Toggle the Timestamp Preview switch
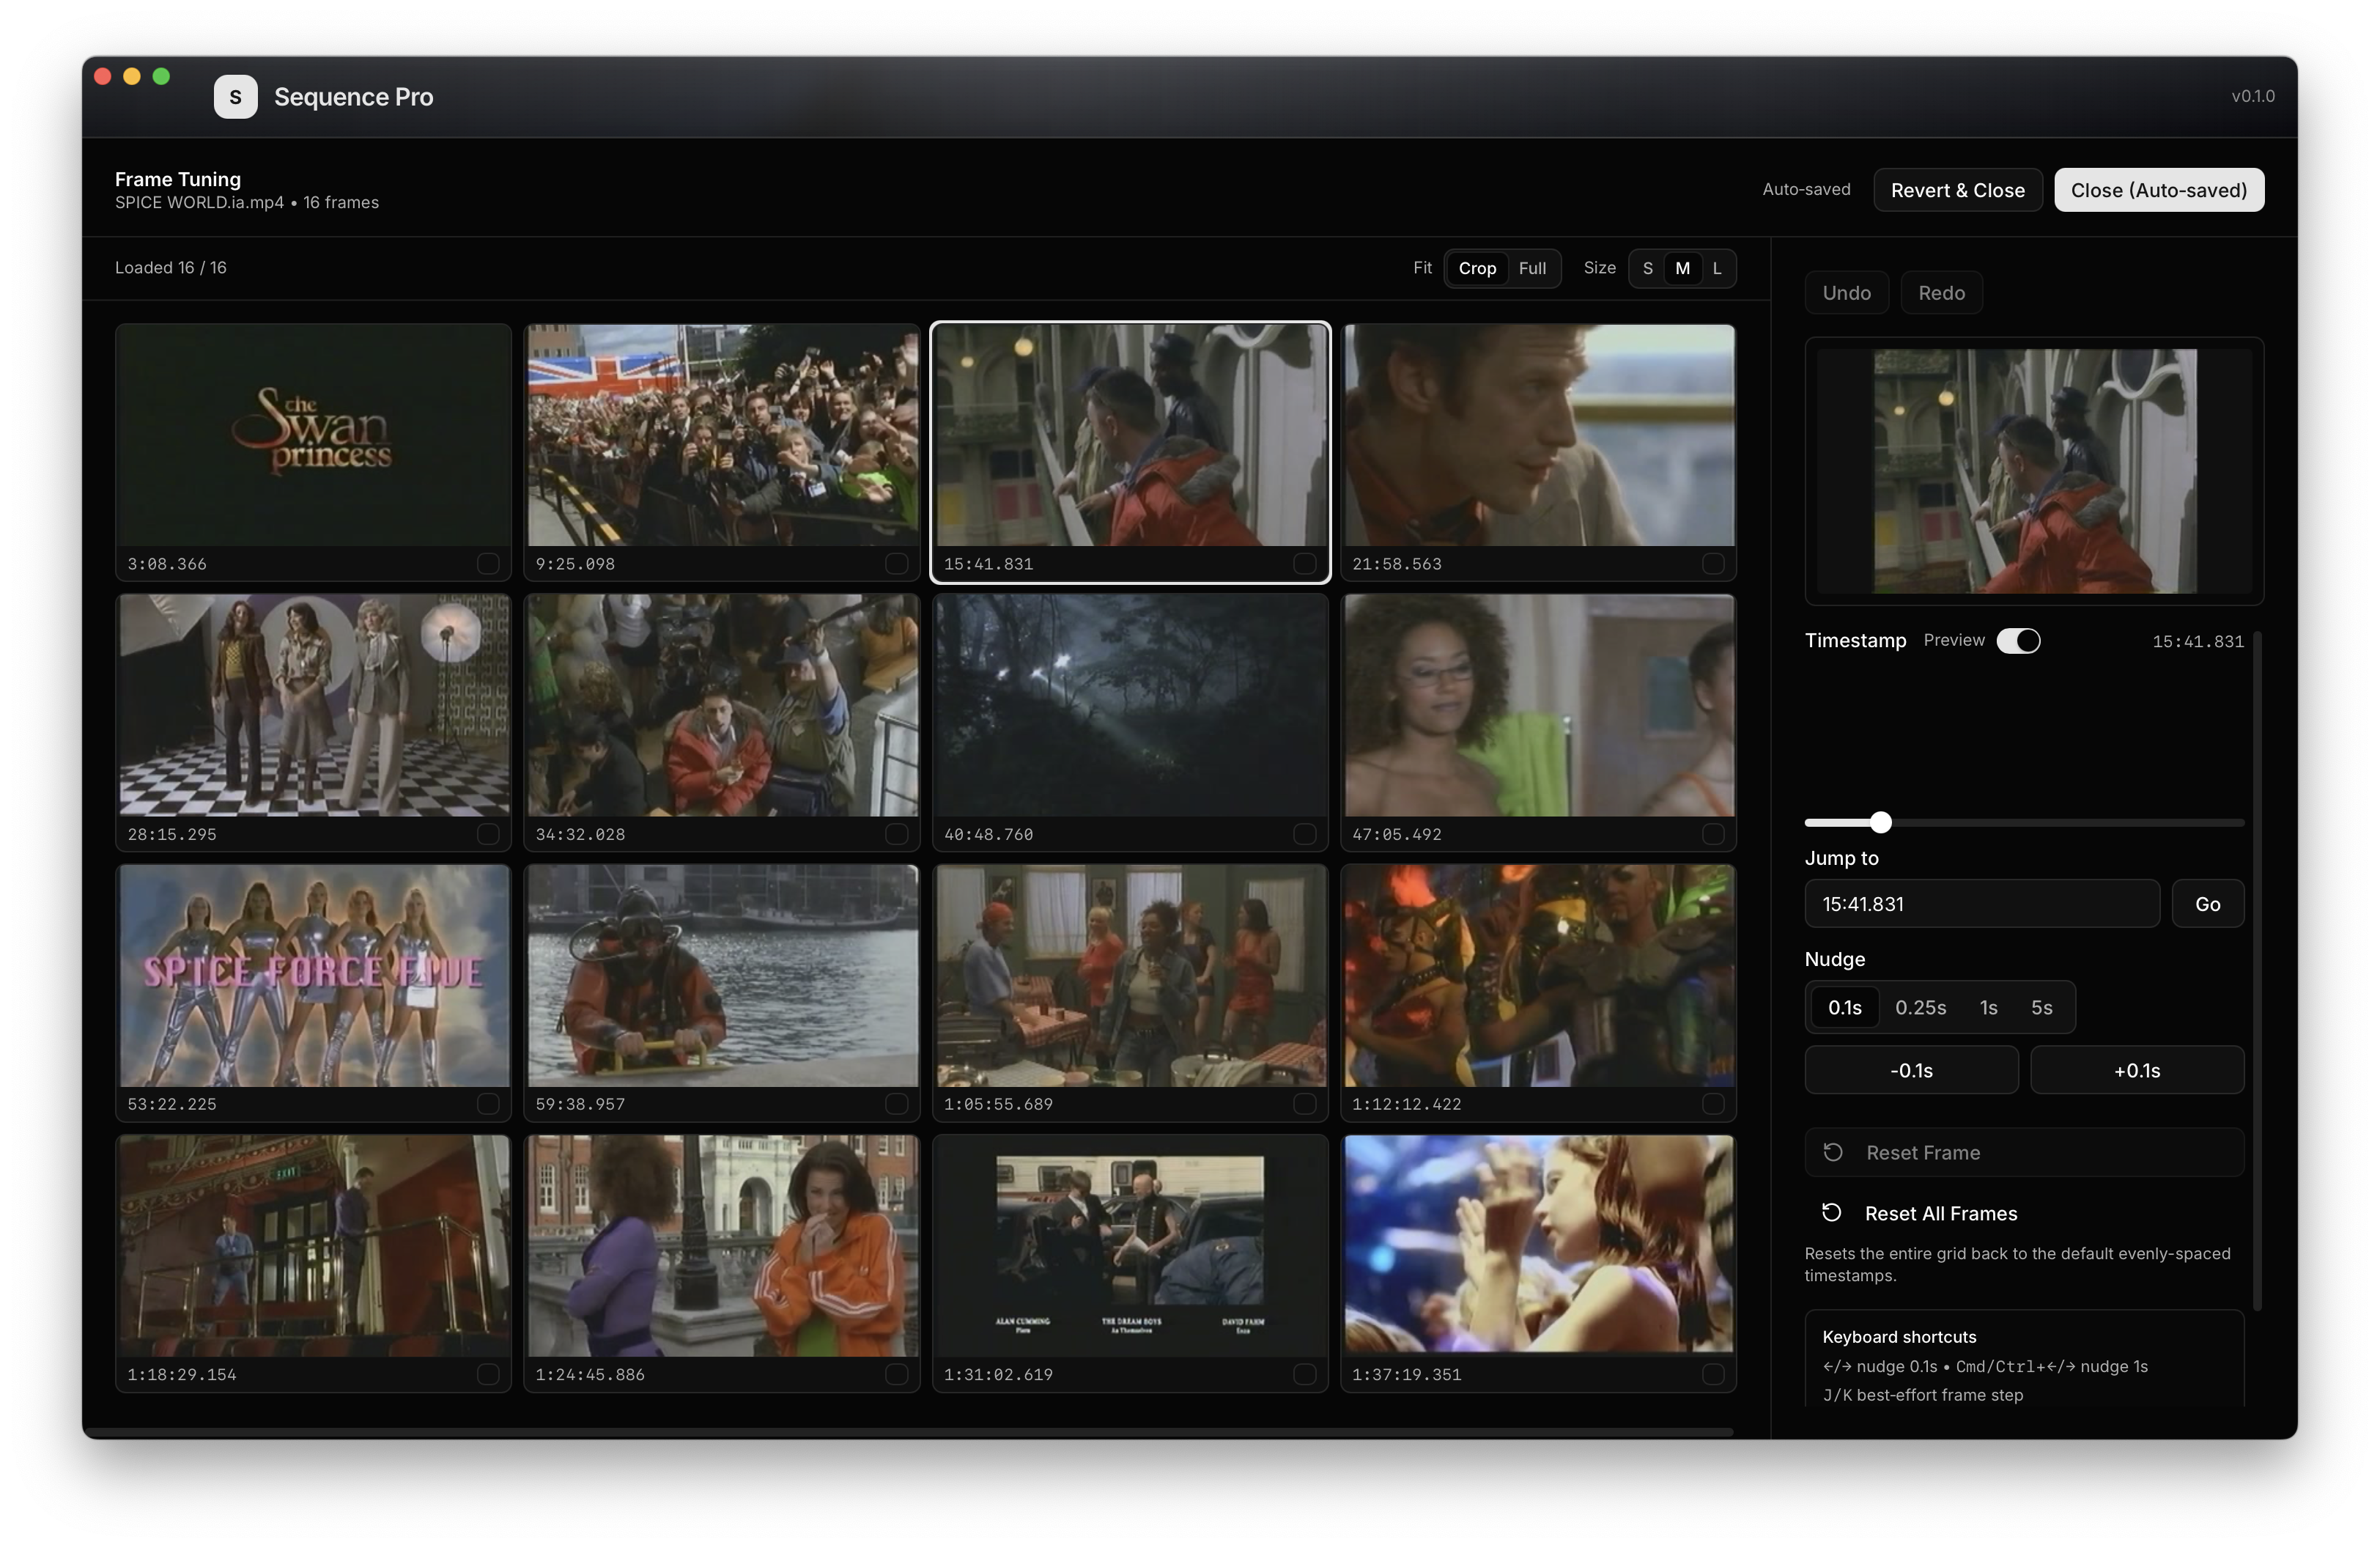2380x1548 pixels. [x=2018, y=641]
